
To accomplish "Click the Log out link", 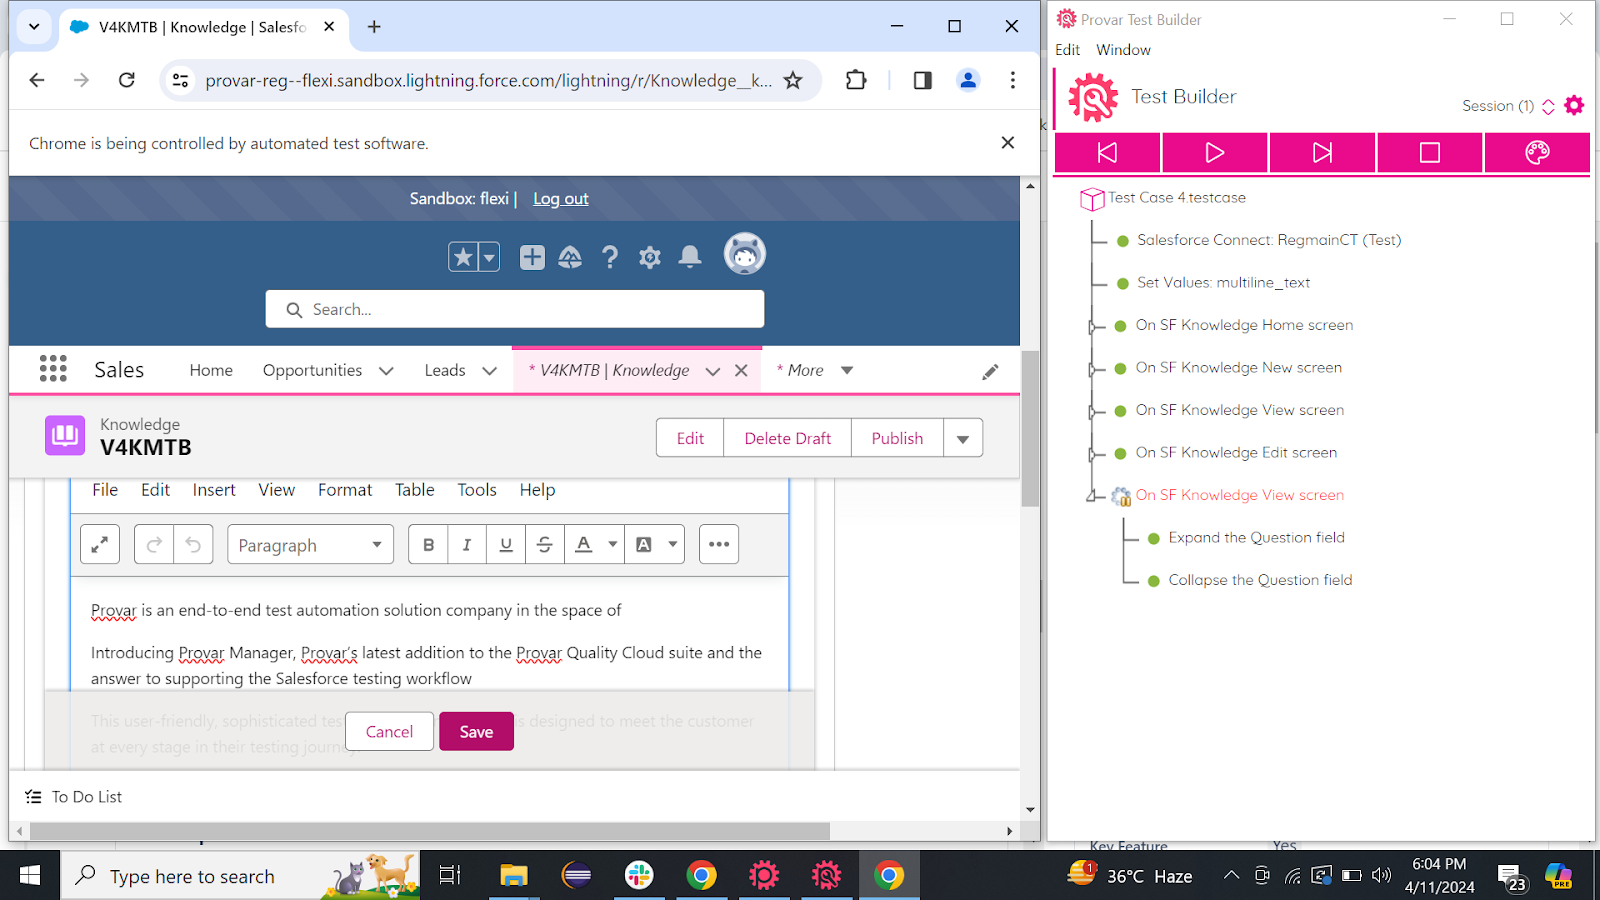I will pos(560,198).
